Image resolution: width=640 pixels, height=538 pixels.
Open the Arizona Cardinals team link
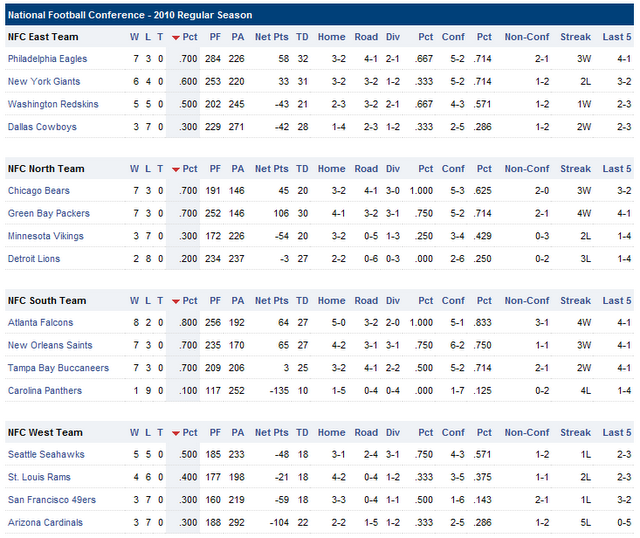[45, 522]
